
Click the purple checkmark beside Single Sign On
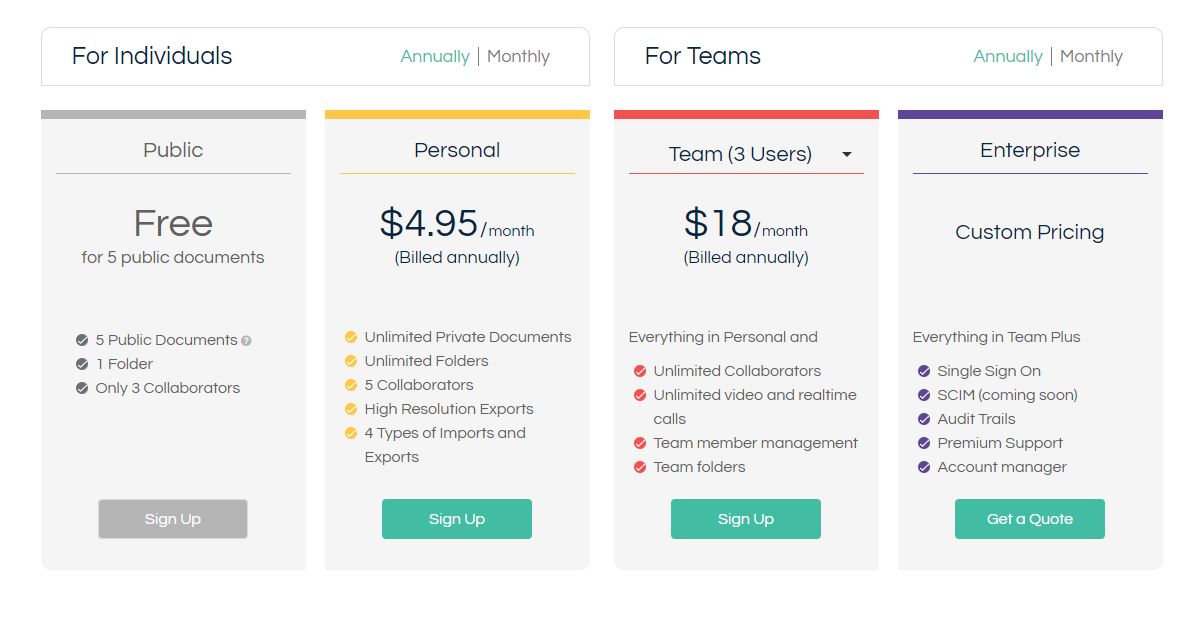(x=924, y=371)
